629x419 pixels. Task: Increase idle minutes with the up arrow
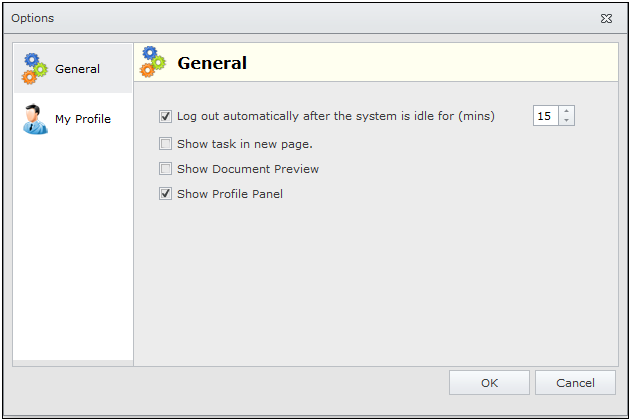coord(567,111)
